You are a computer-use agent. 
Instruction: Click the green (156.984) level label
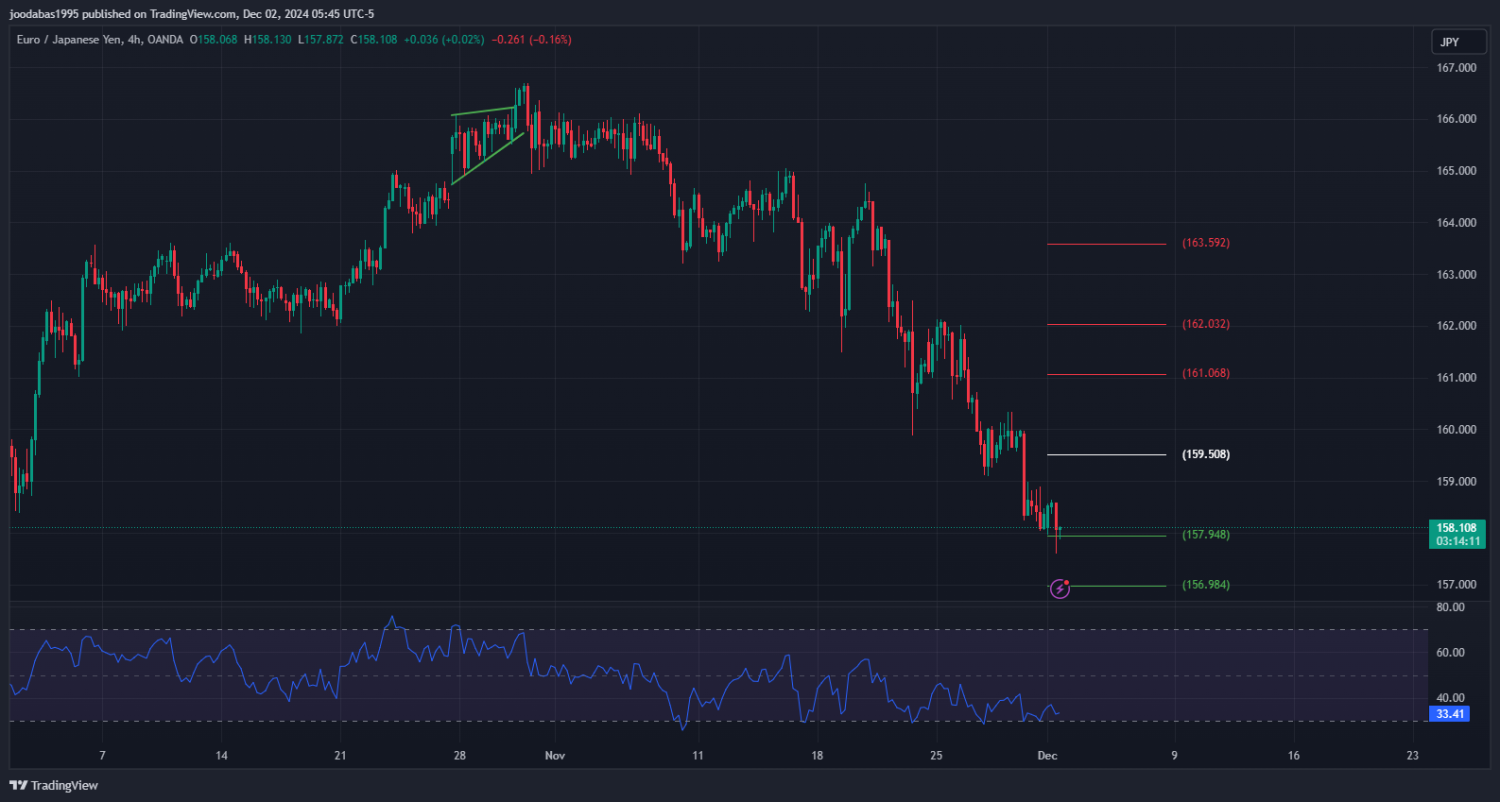point(1206,585)
